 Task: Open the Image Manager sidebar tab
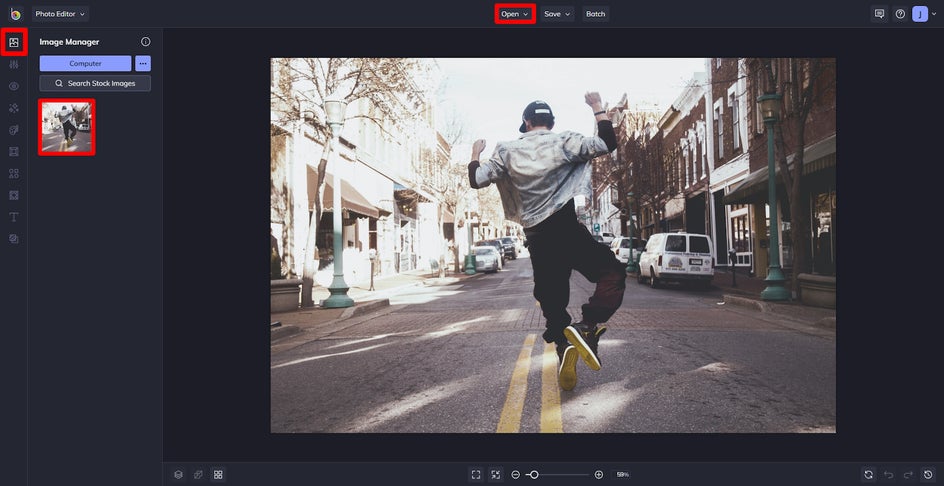point(14,42)
